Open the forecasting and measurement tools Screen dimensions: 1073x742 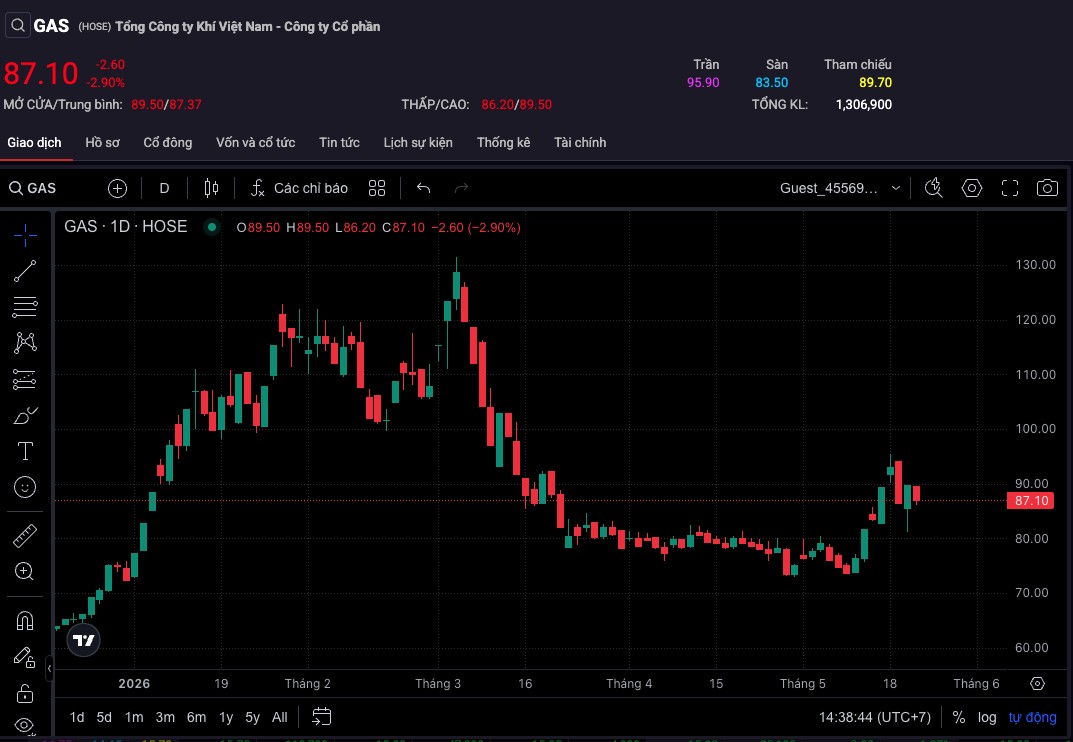[25, 379]
